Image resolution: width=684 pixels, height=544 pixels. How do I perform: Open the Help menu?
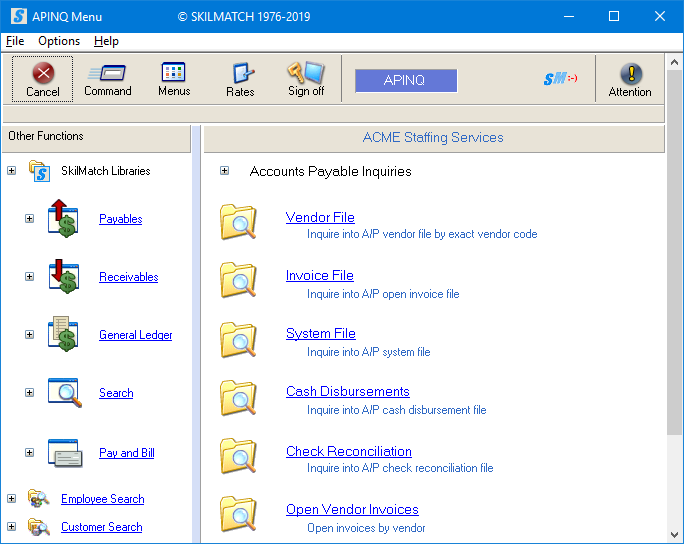106,41
